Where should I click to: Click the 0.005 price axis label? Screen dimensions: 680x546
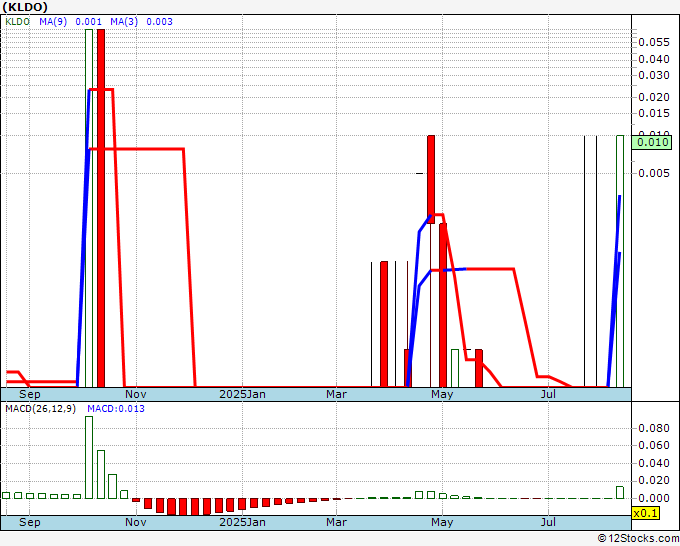(x=654, y=173)
